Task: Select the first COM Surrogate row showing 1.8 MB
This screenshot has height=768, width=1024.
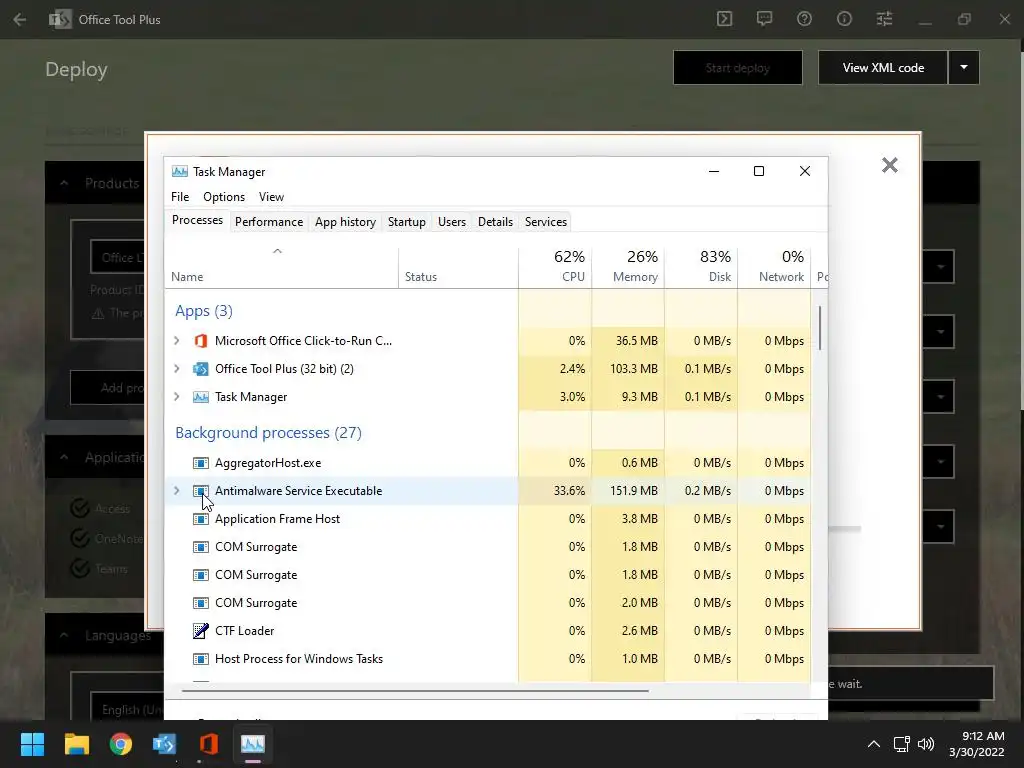Action: pos(488,547)
